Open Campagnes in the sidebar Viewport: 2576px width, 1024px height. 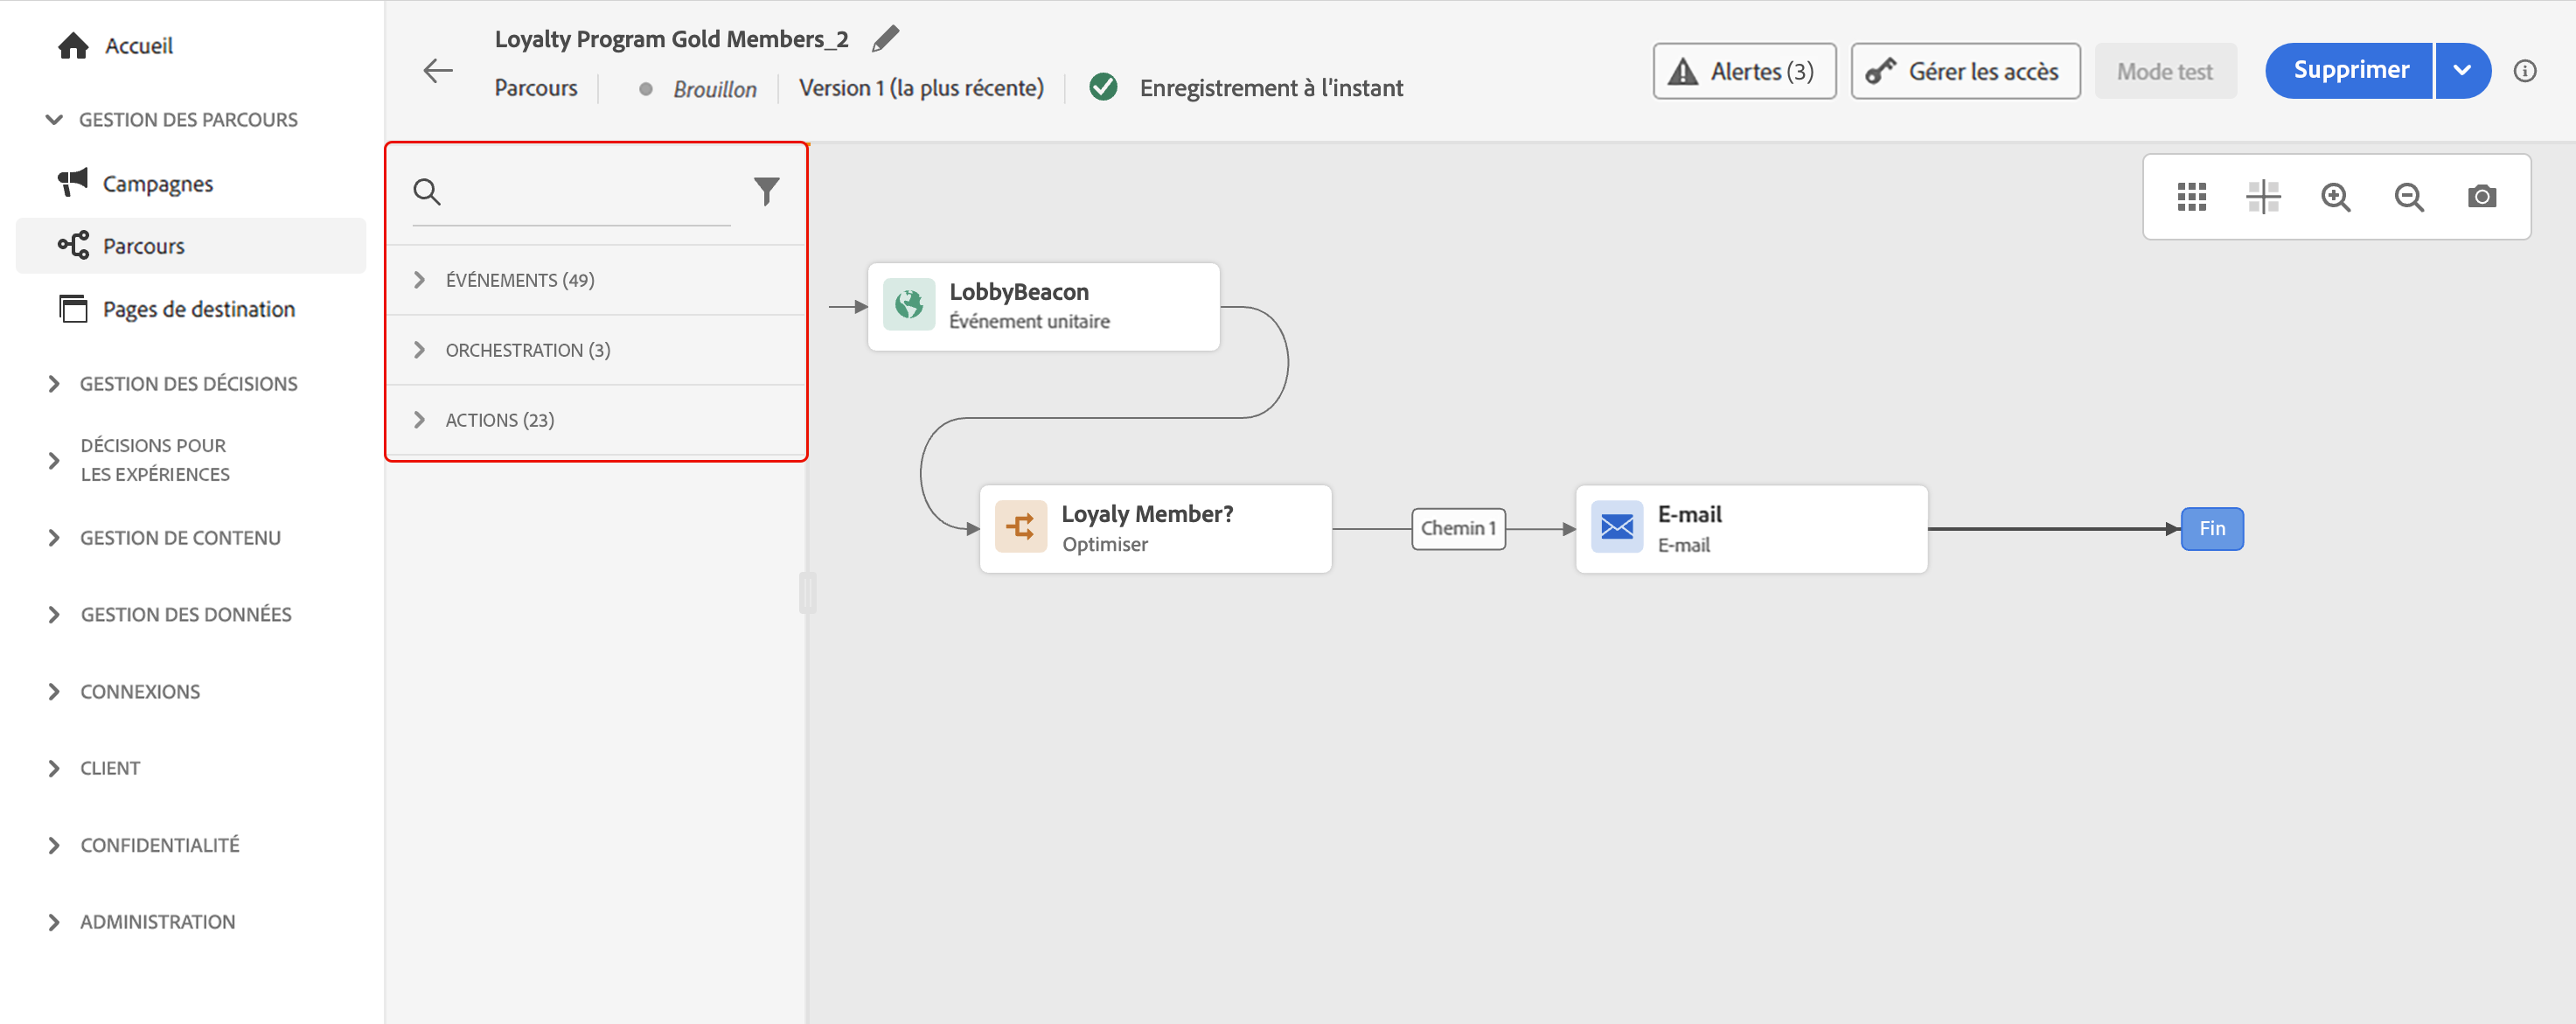[x=157, y=184]
